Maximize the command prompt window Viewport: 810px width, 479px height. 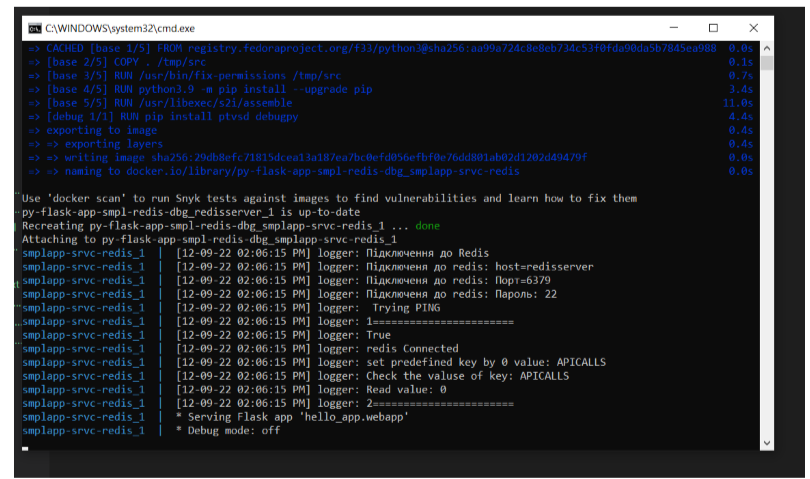(713, 28)
